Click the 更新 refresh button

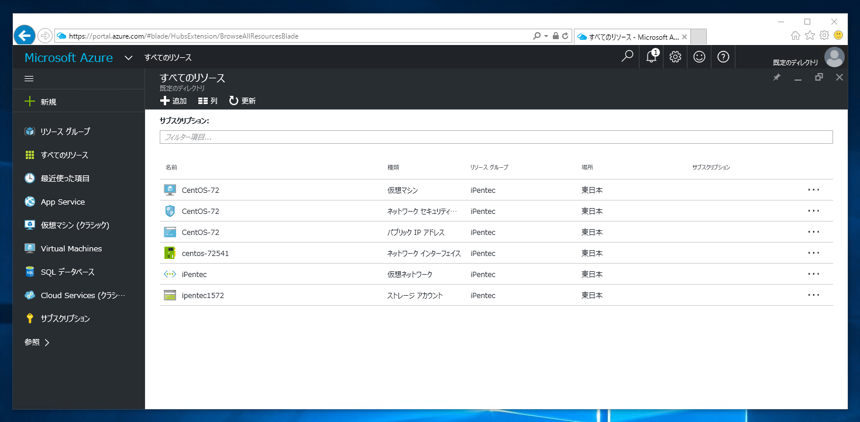coord(242,101)
